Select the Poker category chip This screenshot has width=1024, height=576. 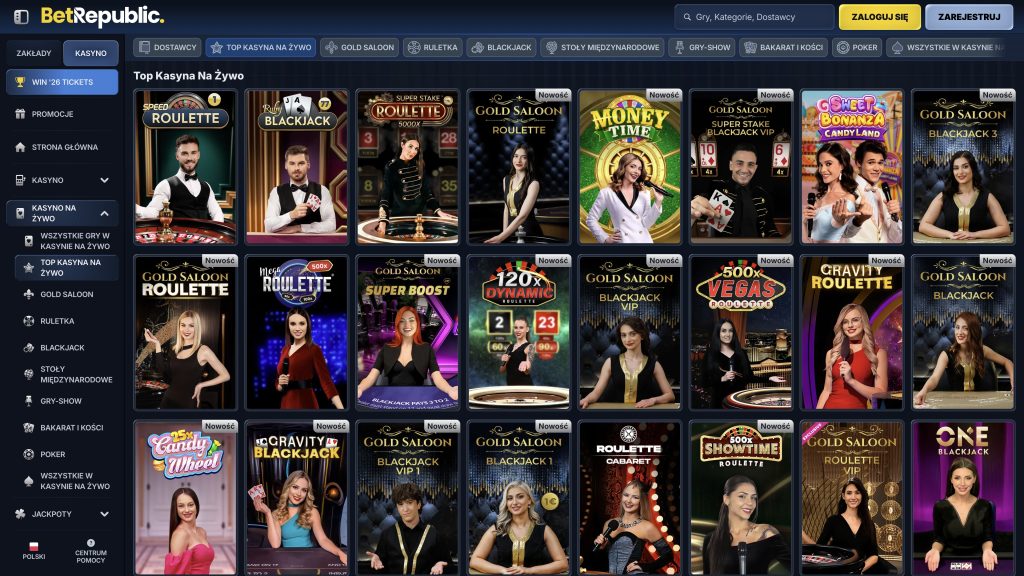coord(857,48)
